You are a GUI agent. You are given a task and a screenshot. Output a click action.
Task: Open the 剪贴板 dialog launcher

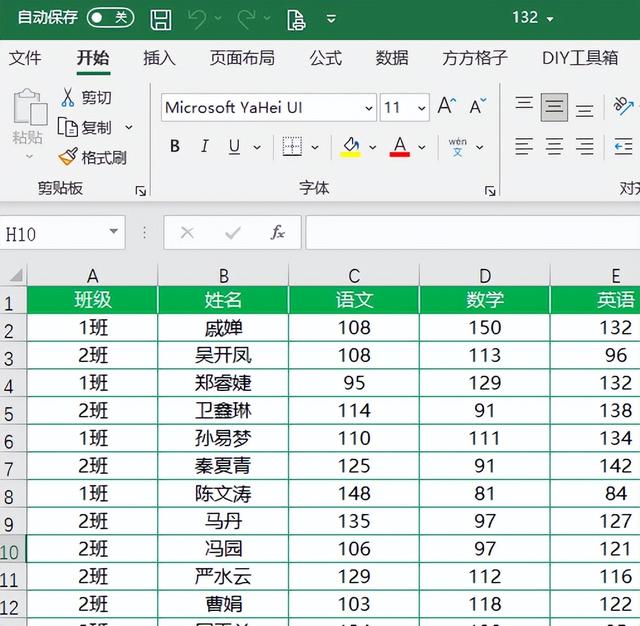click(x=141, y=191)
